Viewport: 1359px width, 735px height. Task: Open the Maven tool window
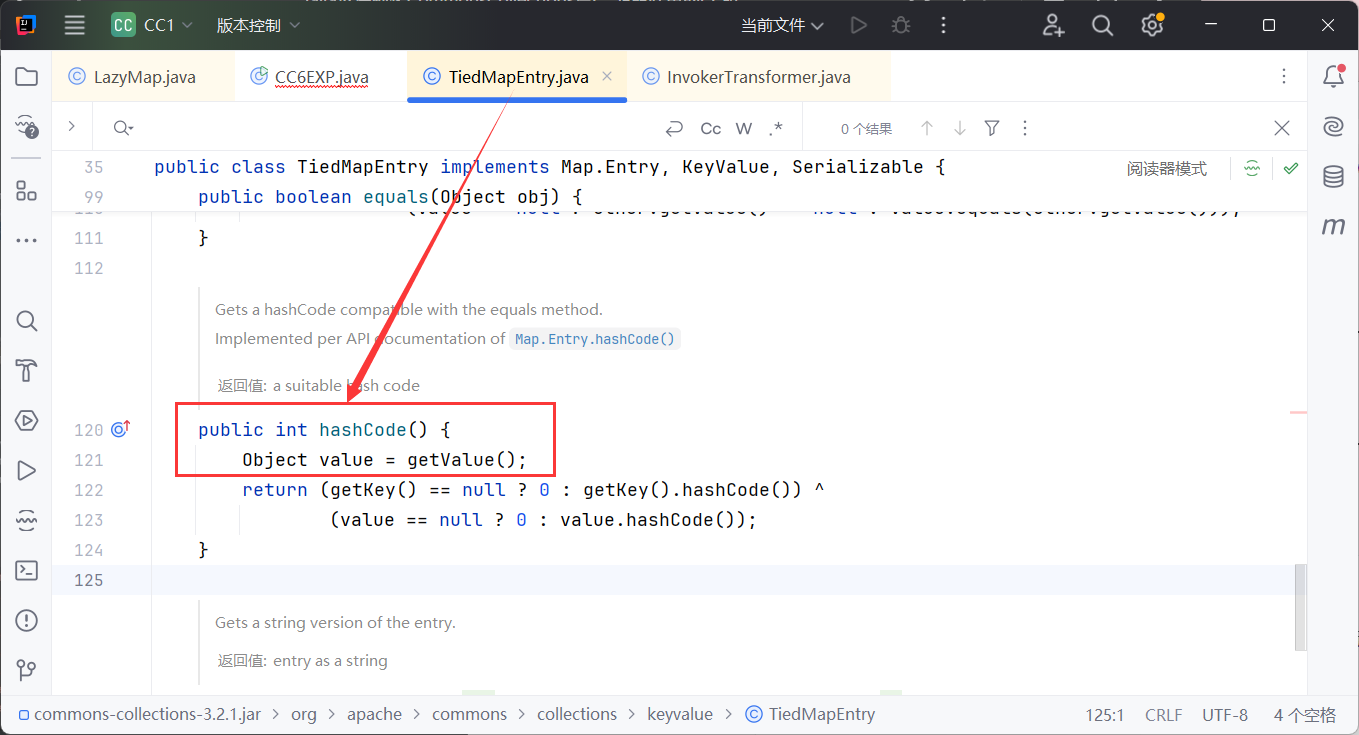1333,227
